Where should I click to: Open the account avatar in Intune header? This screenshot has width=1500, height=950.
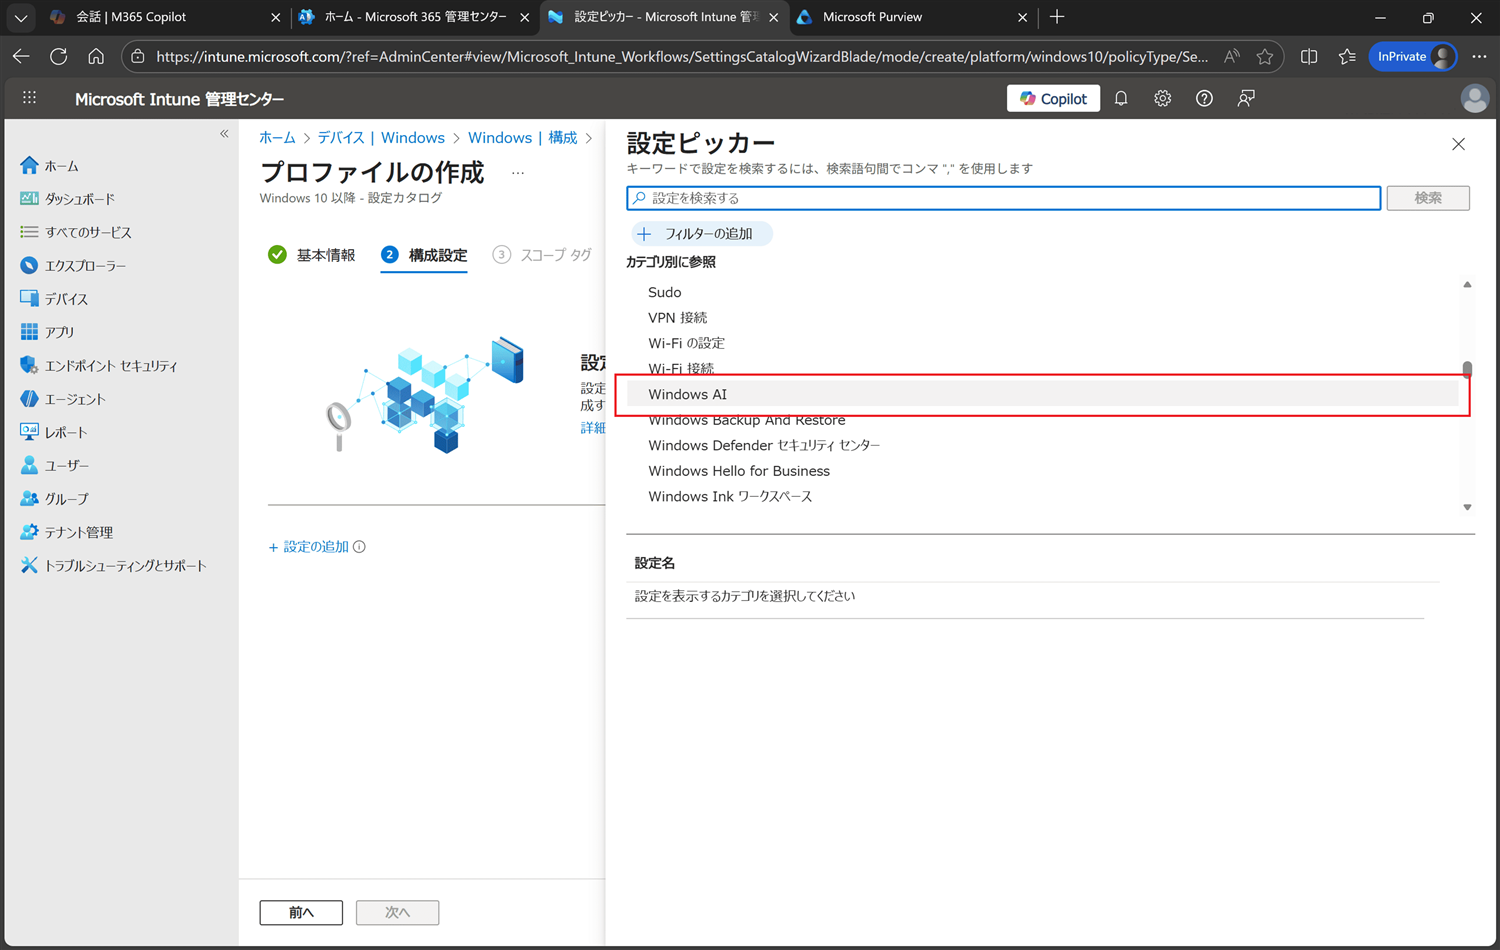click(x=1474, y=98)
